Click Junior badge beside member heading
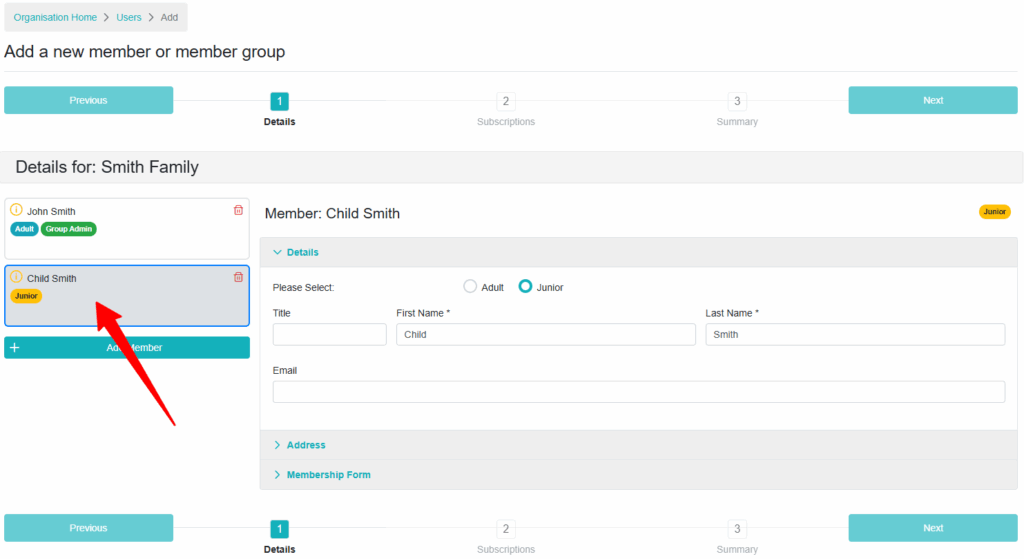 (x=995, y=212)
